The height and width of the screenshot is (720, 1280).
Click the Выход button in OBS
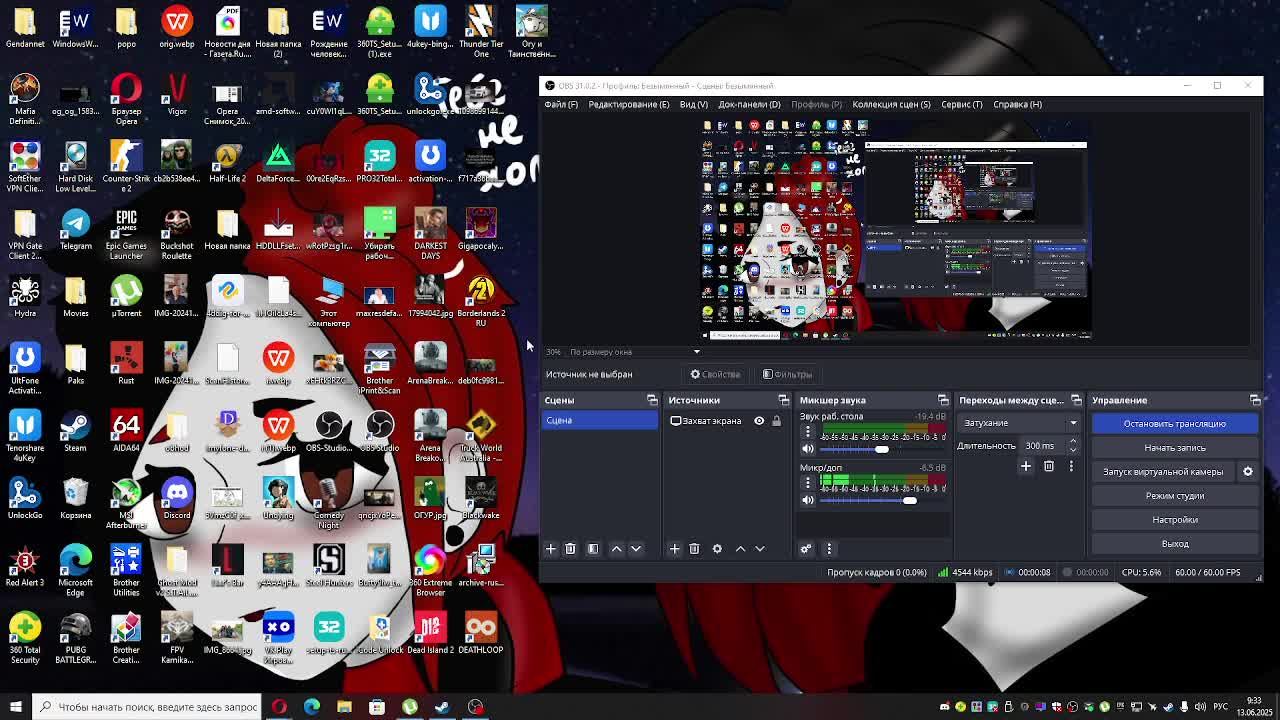pos(1174,544)
